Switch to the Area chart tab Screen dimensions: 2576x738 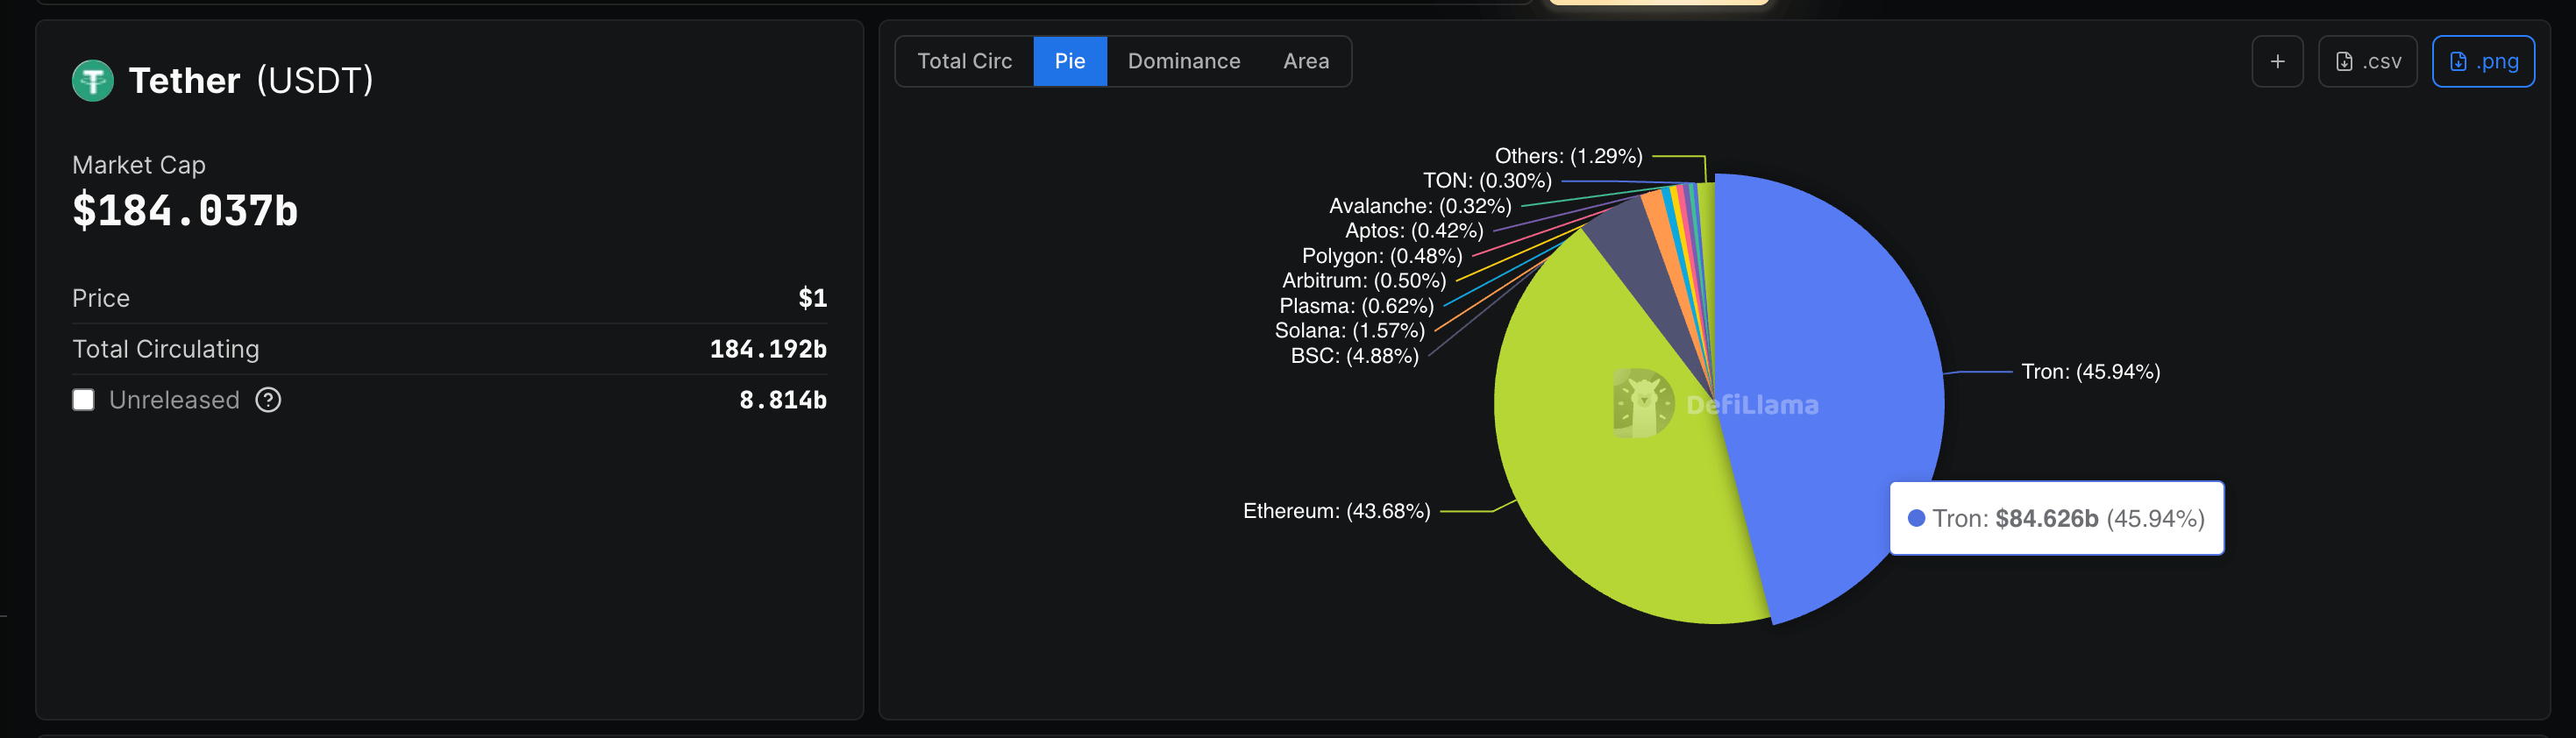click(x=1306, y=62)
